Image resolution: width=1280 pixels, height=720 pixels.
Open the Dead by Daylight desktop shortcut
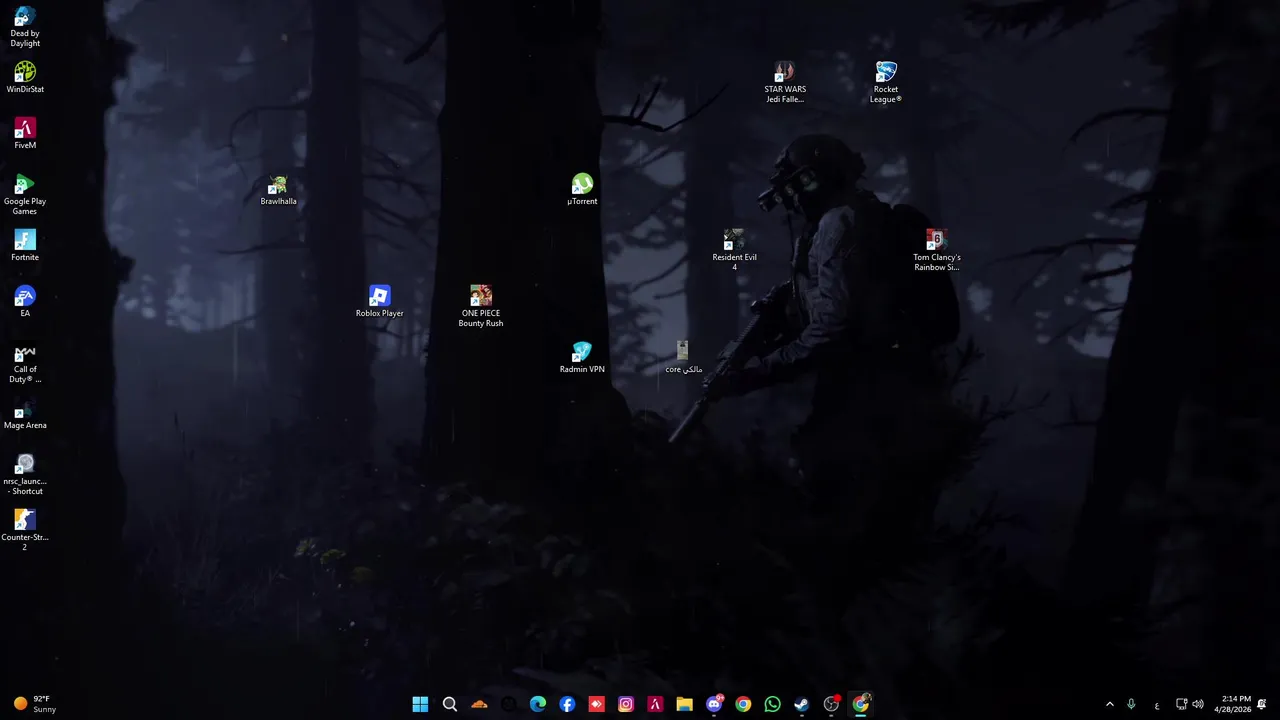click(x=25, y=27)
